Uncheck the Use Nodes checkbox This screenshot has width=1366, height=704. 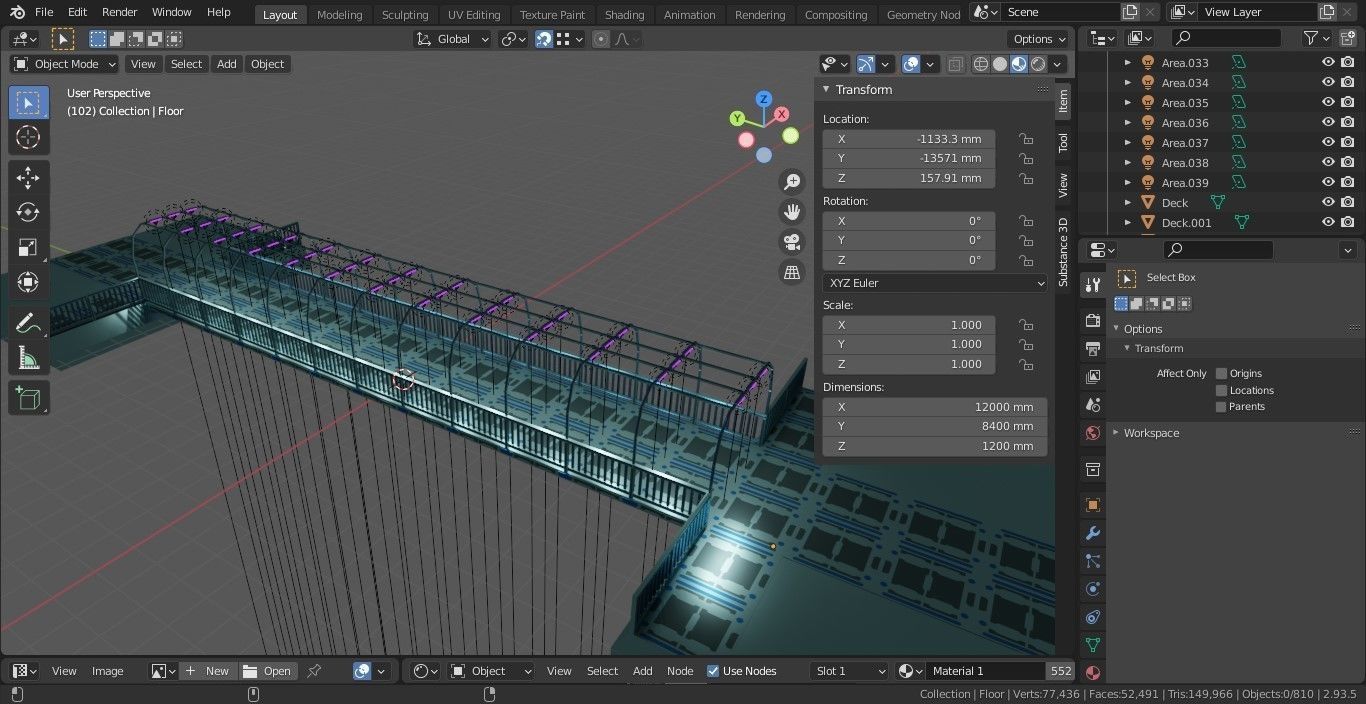pos(713,671)
